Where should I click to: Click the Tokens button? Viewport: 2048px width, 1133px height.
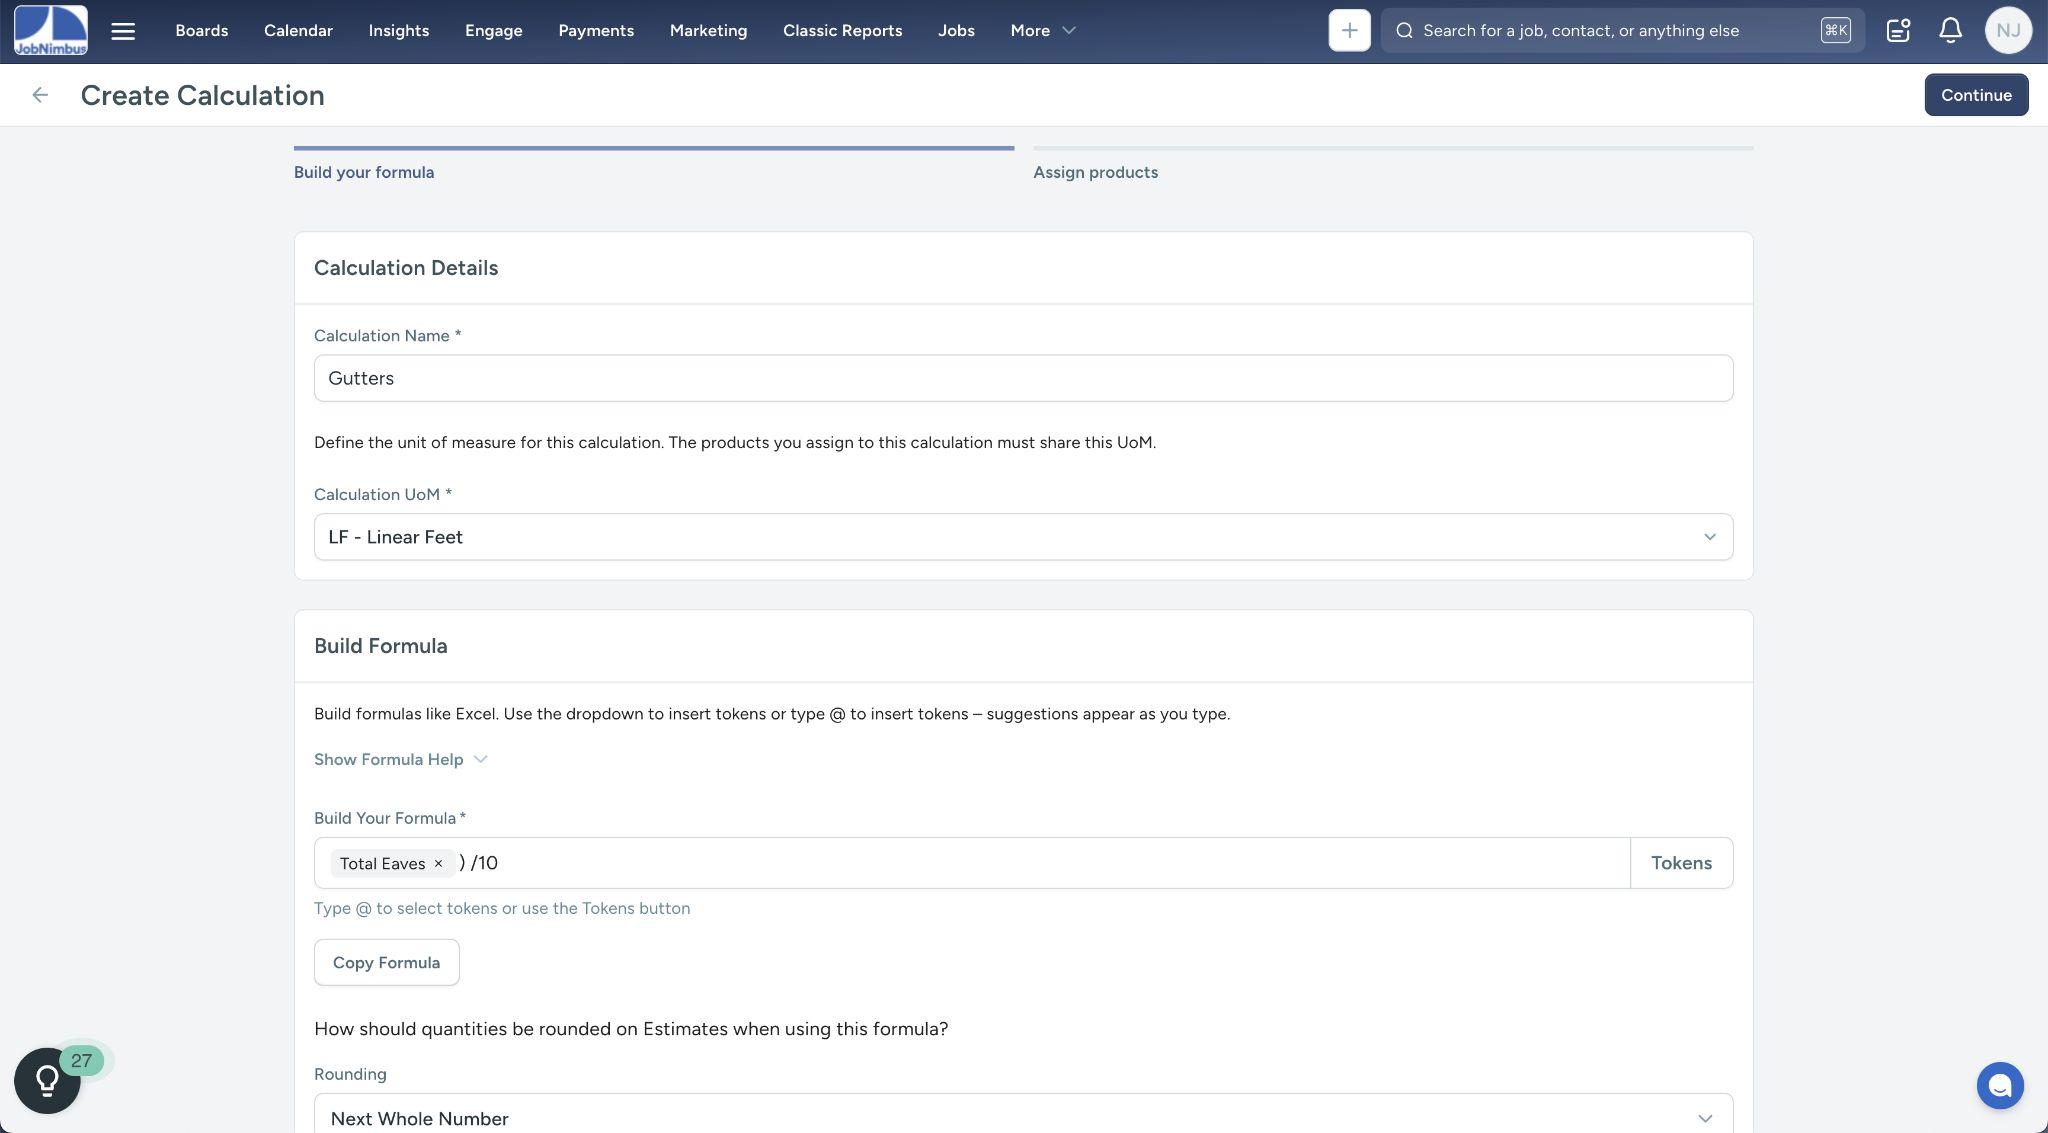point(1680,863)
